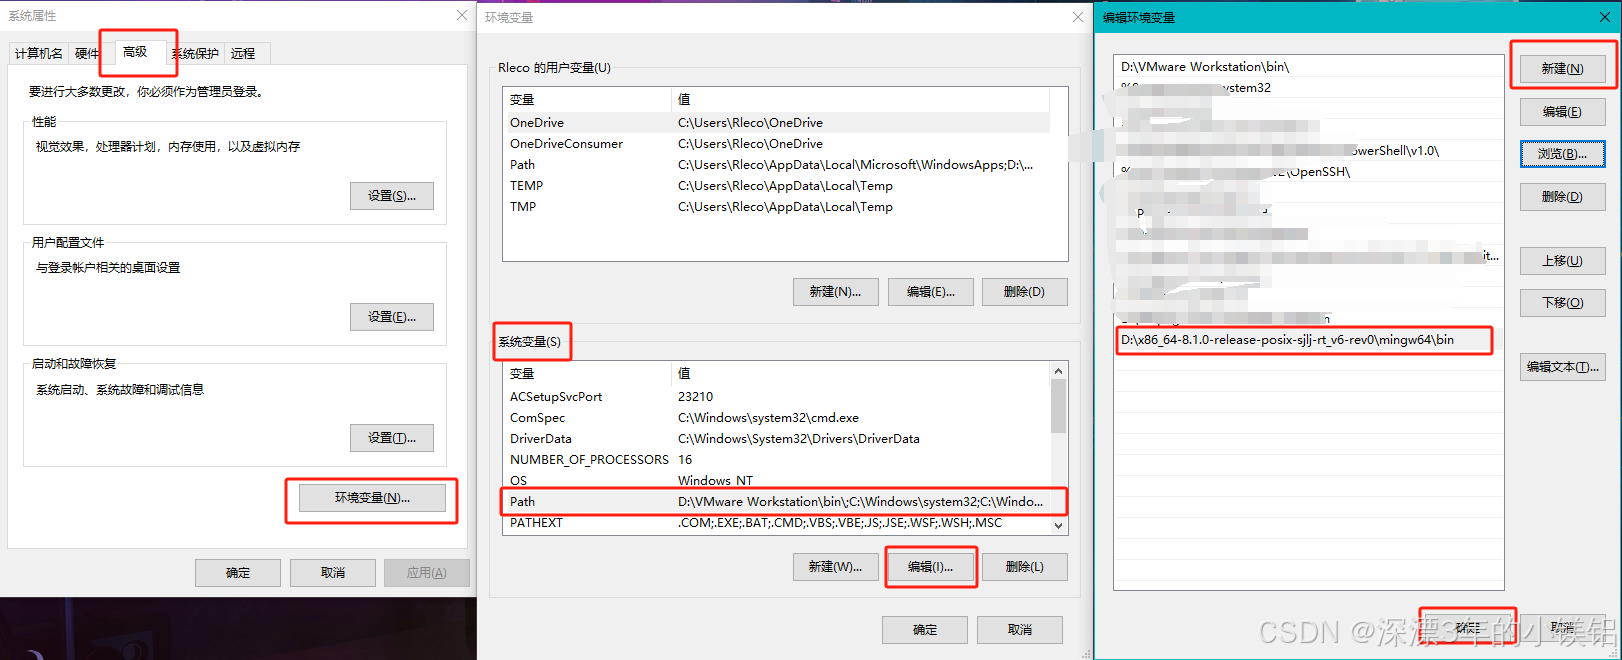Click 确定 in 编辑环境变量 window
Screen dimensions: 1622x660
[x=1468, y=628]
